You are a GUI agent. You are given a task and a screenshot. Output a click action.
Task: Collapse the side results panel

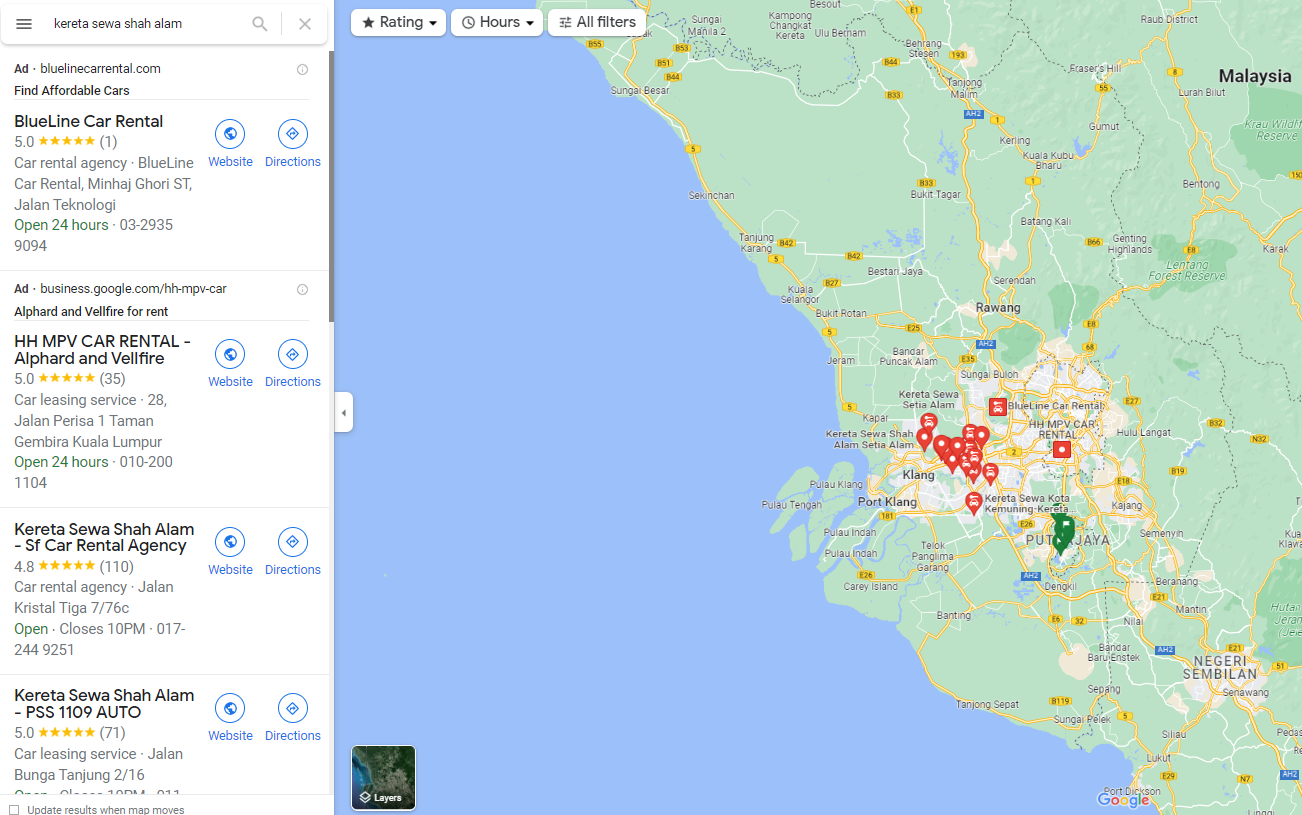[x=343, y=412]
